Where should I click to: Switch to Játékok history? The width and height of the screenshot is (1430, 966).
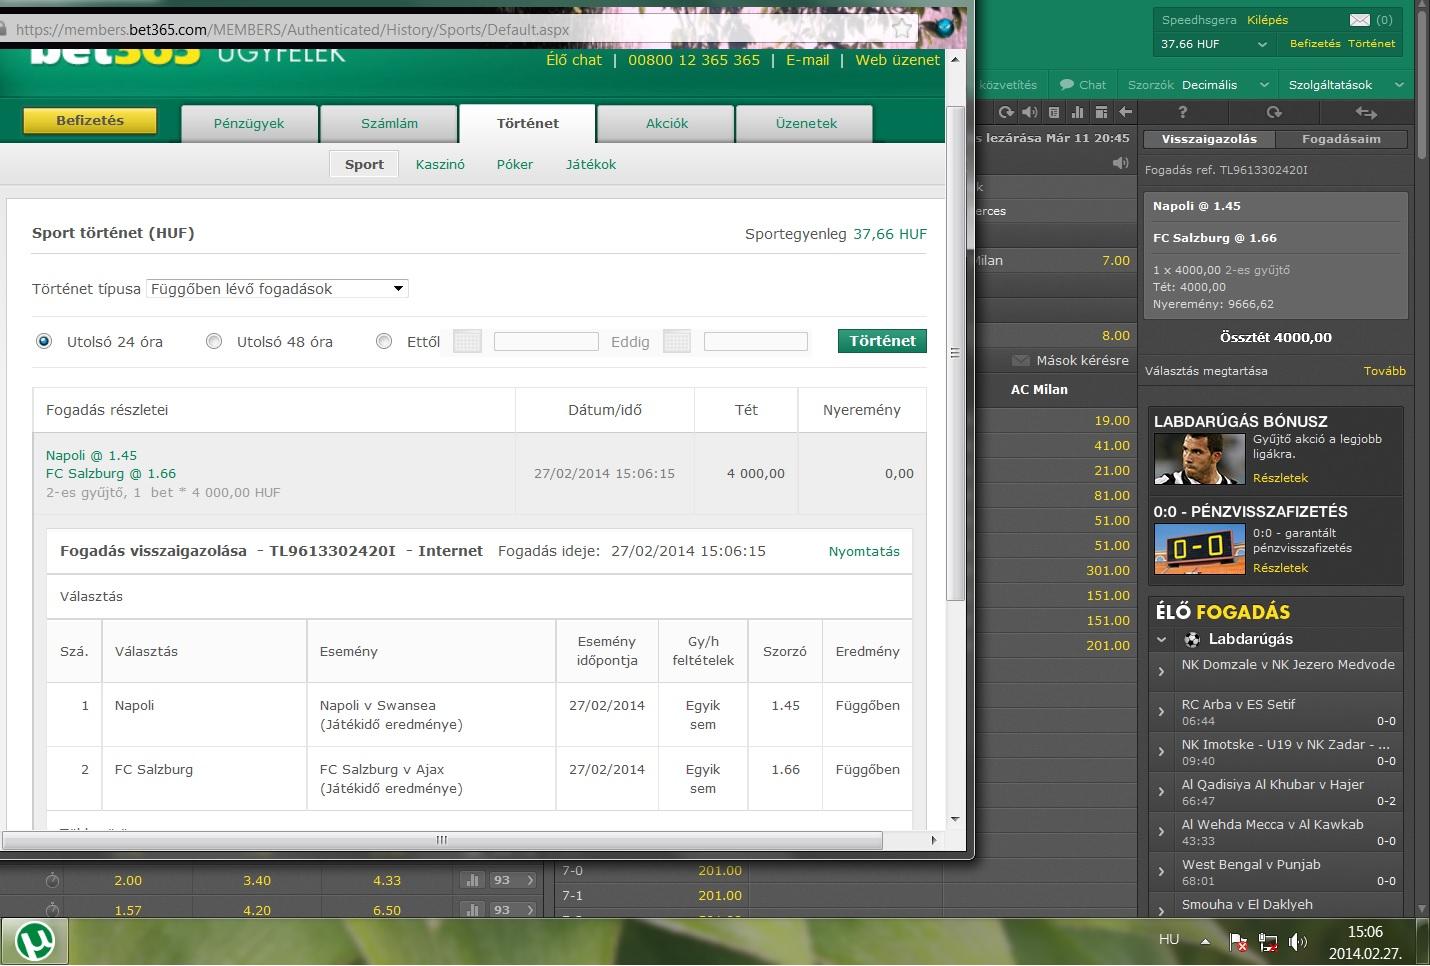[x=591, y=164]
